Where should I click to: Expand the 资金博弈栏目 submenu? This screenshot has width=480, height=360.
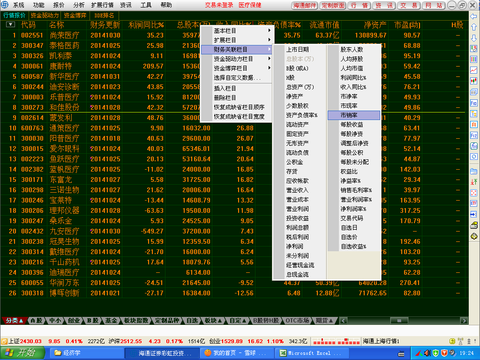click(x=237, y=68)
